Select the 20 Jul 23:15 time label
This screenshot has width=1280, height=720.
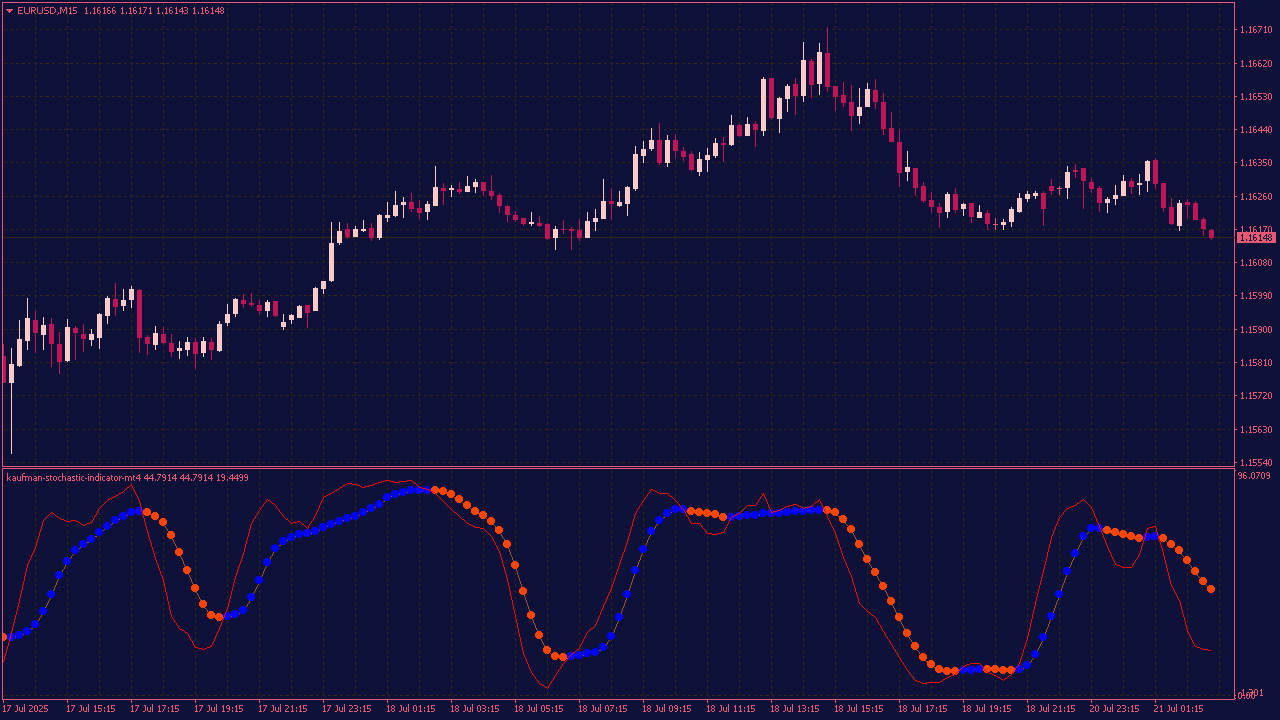click(x=1115, y=709)
